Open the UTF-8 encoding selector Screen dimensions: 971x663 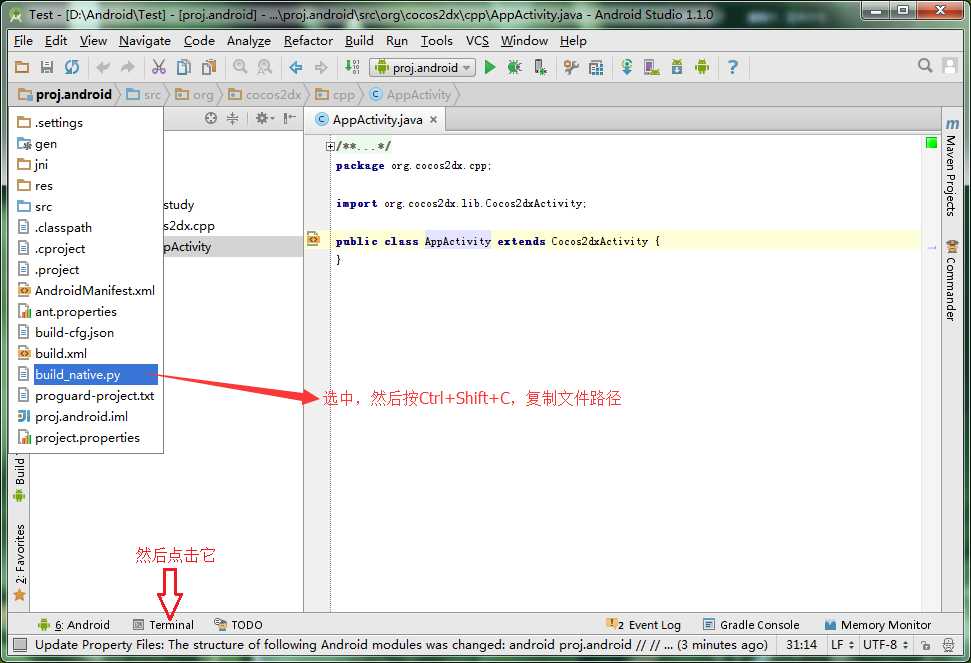pos(886,645)
